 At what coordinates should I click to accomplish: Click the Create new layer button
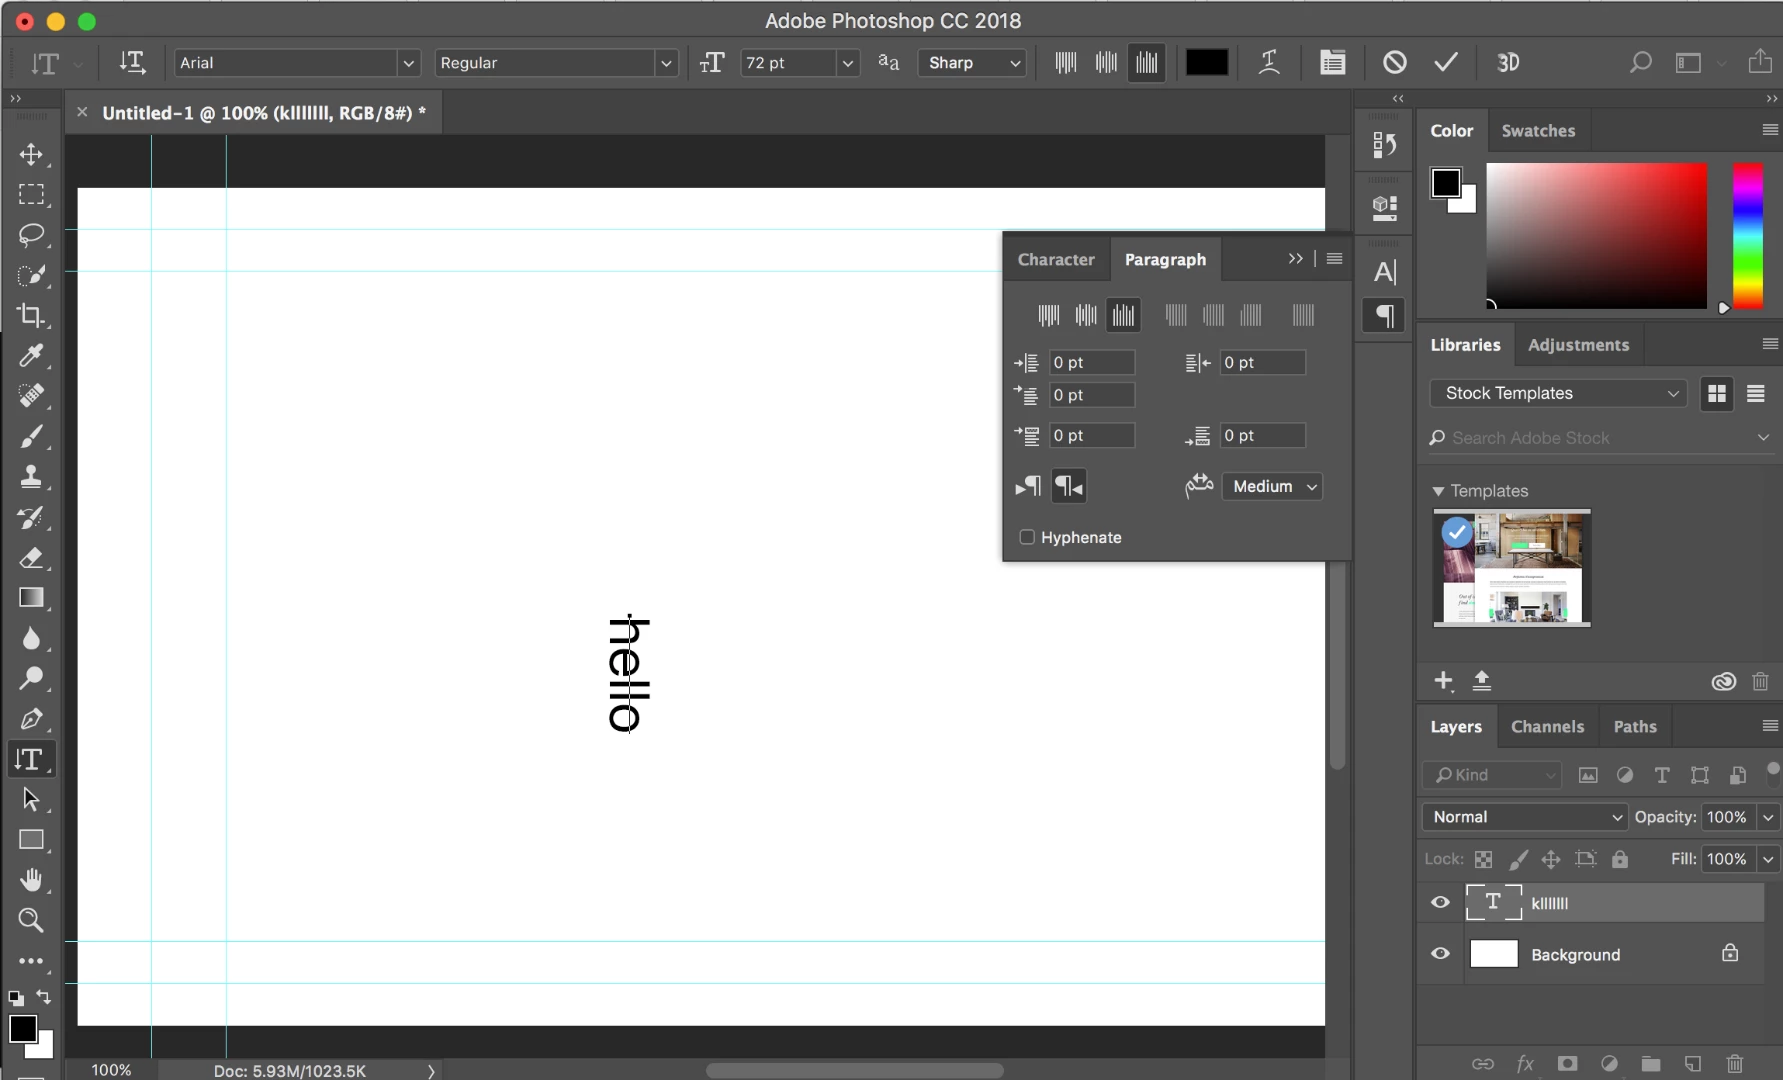1692,1063
